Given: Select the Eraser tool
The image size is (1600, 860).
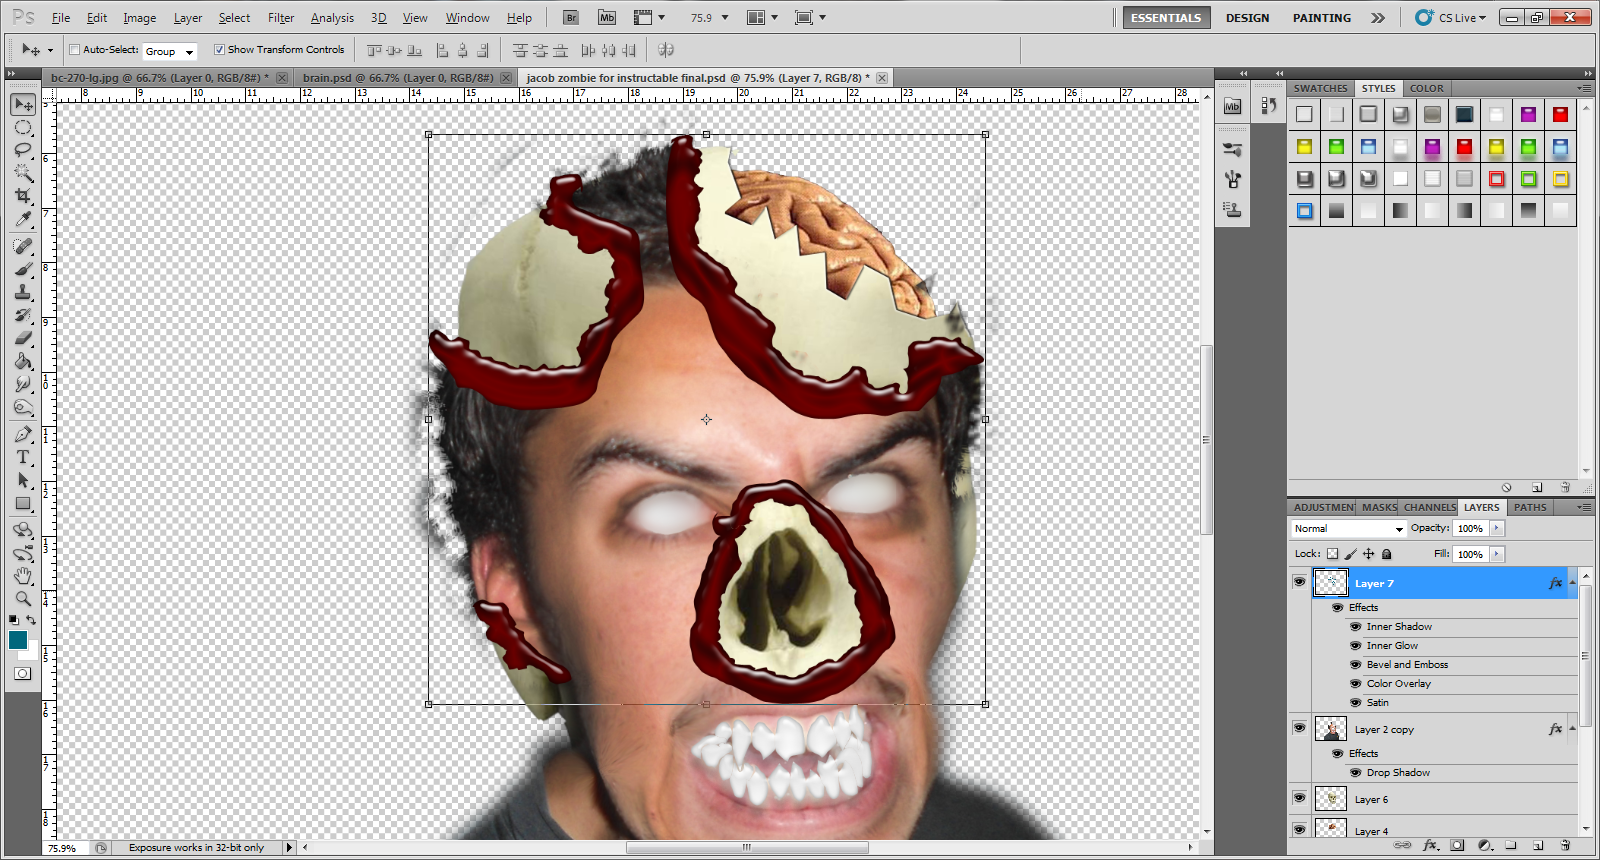Looking at the screenshot, I should pyautogui.click(x=23, y=338).
